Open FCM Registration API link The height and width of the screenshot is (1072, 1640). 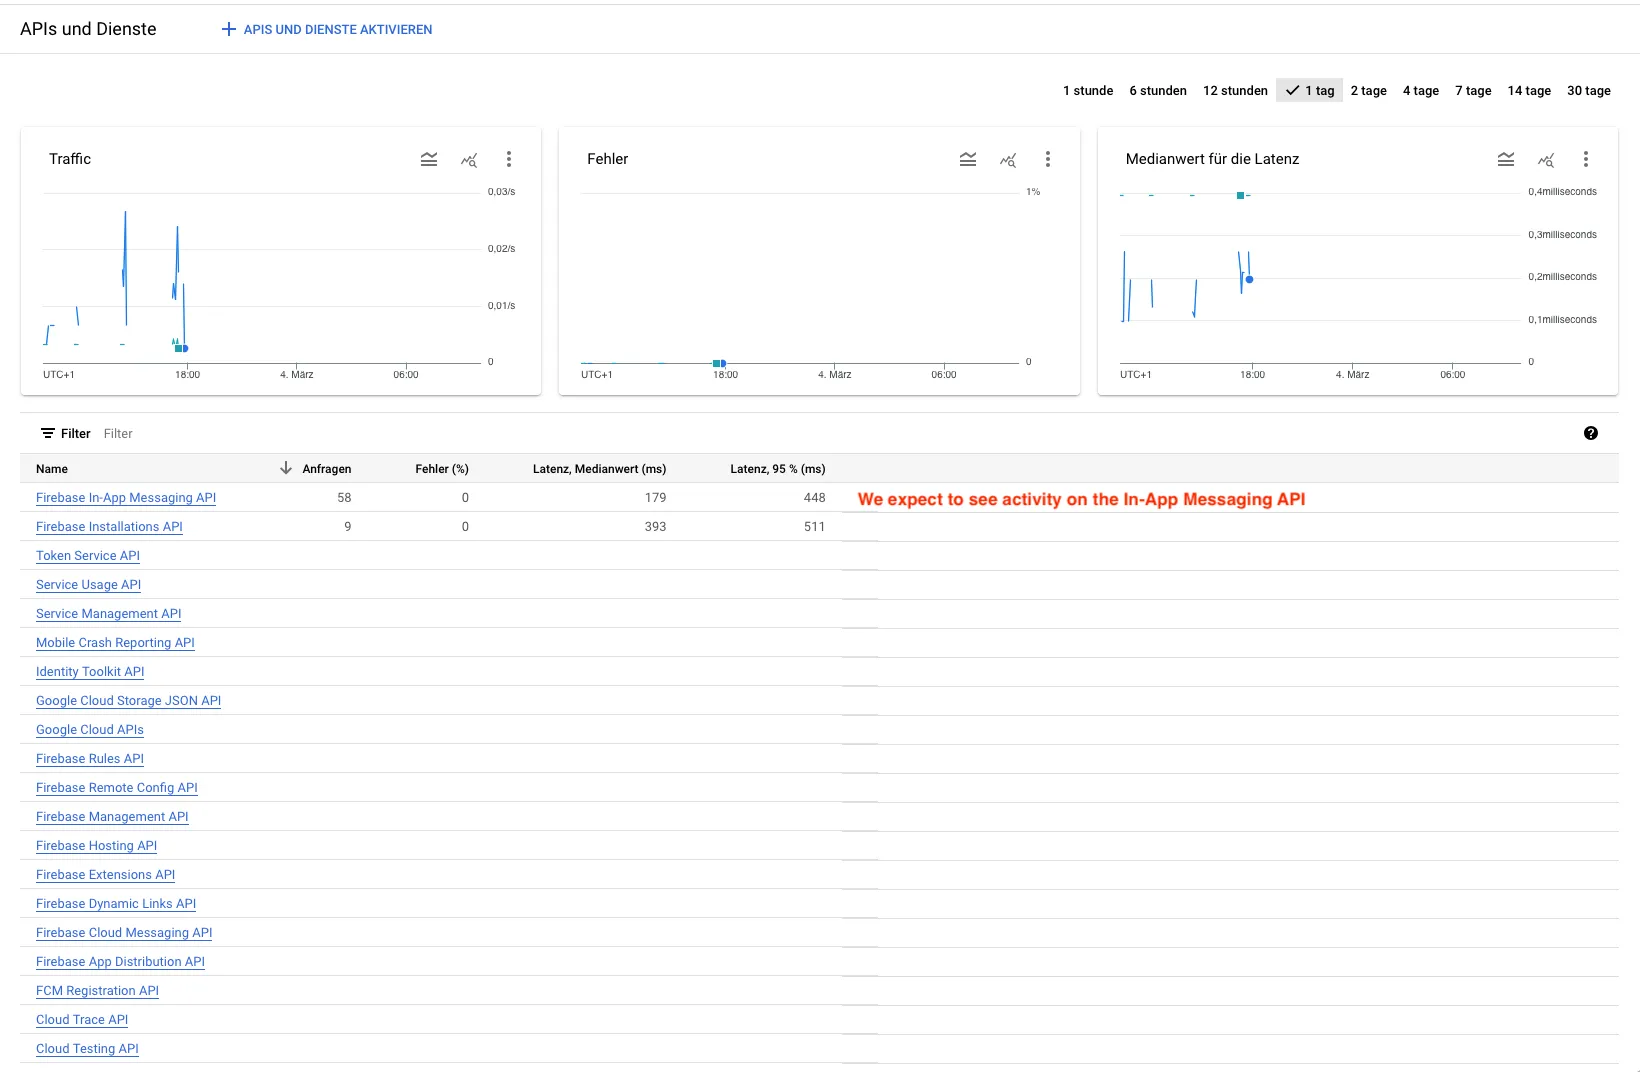(x=97, y=990)
